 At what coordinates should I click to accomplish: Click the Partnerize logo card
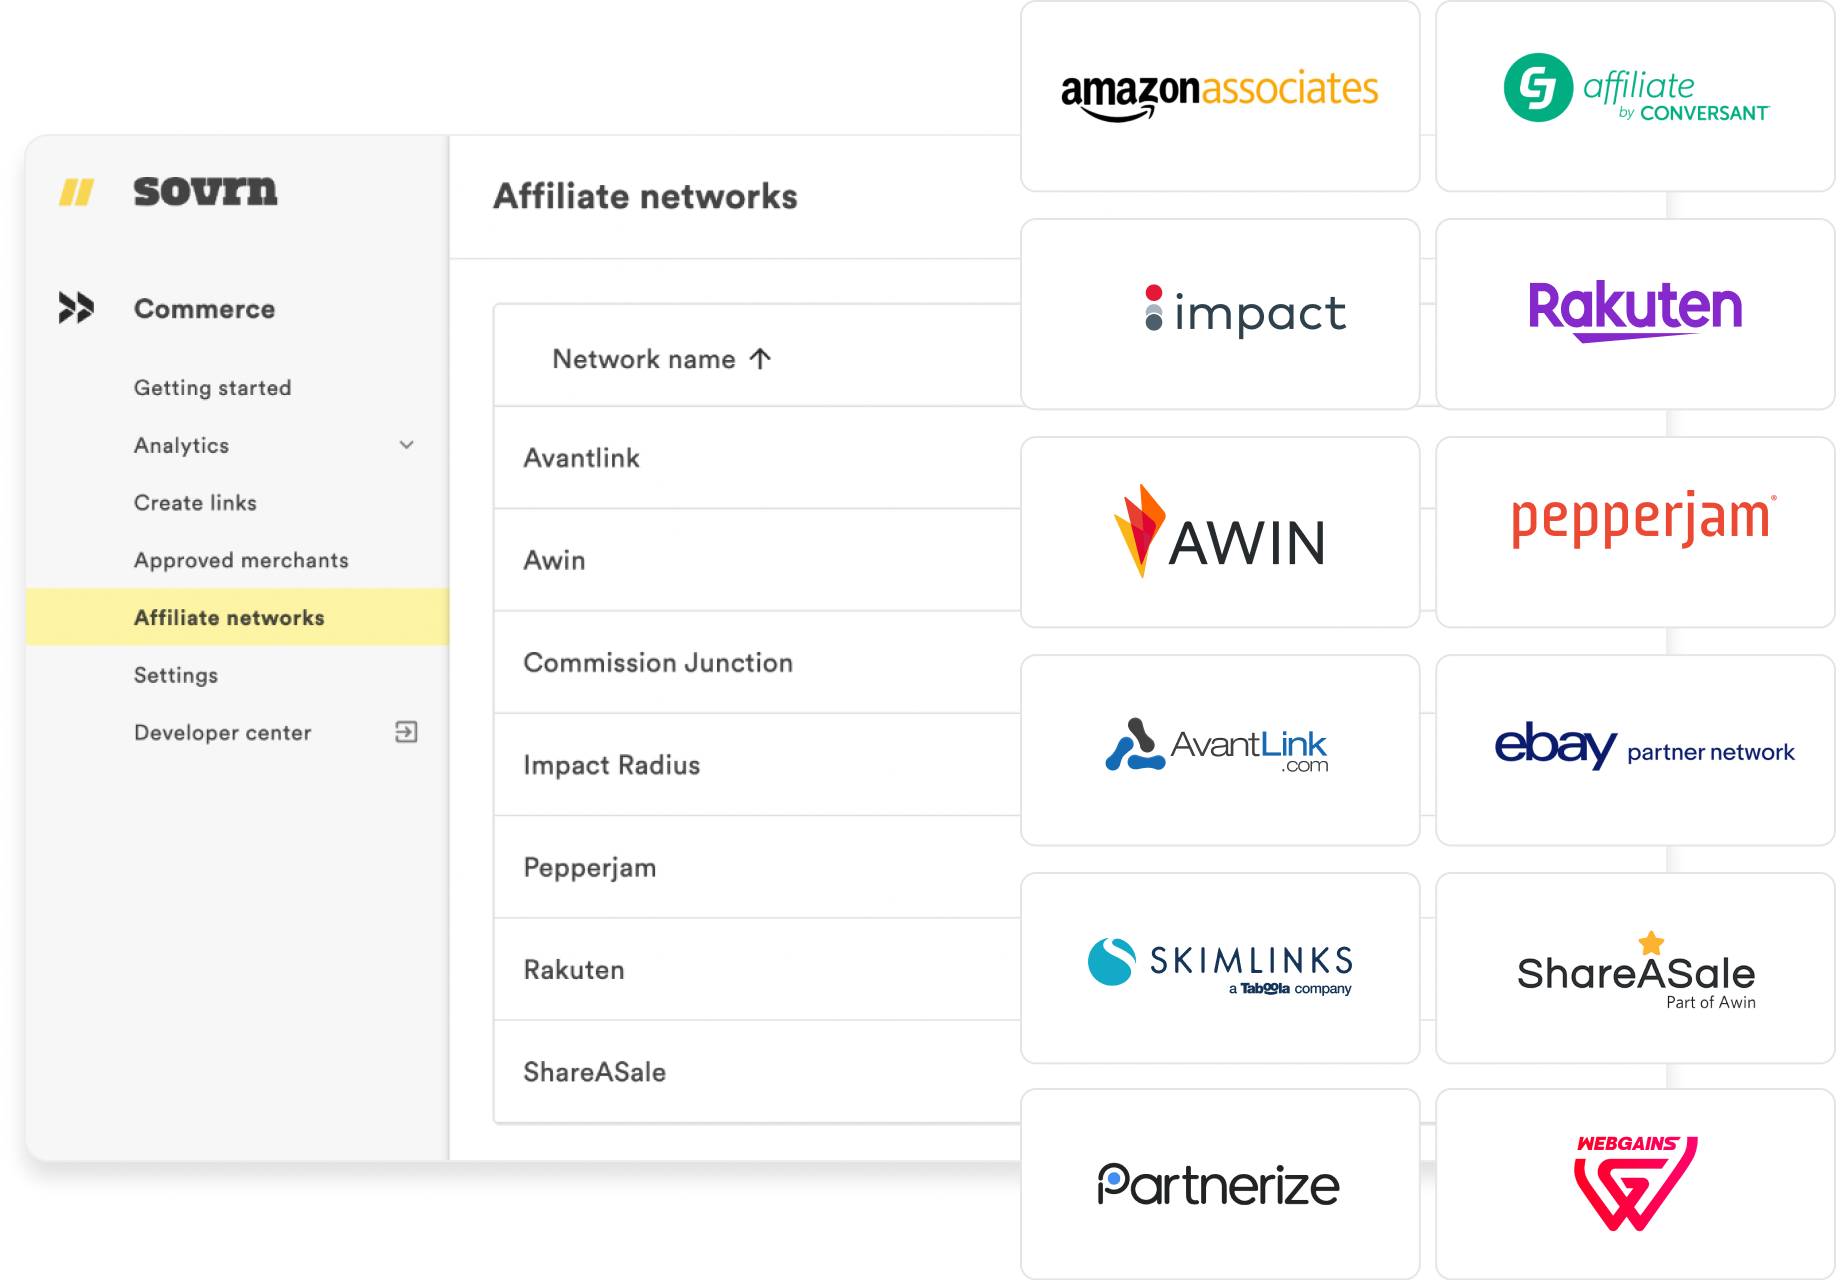click(1218, 1184)
